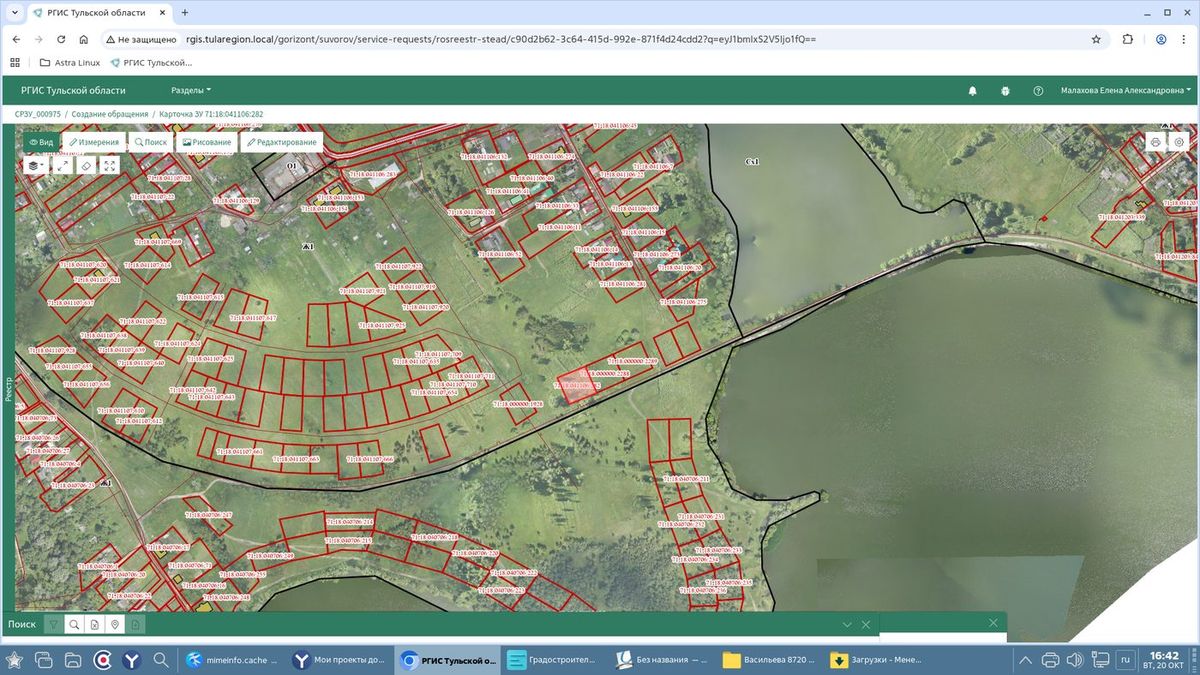Click the magnifier icon in Поиск panel
The width and height of the screenshot is (1200, 675).
74,624
